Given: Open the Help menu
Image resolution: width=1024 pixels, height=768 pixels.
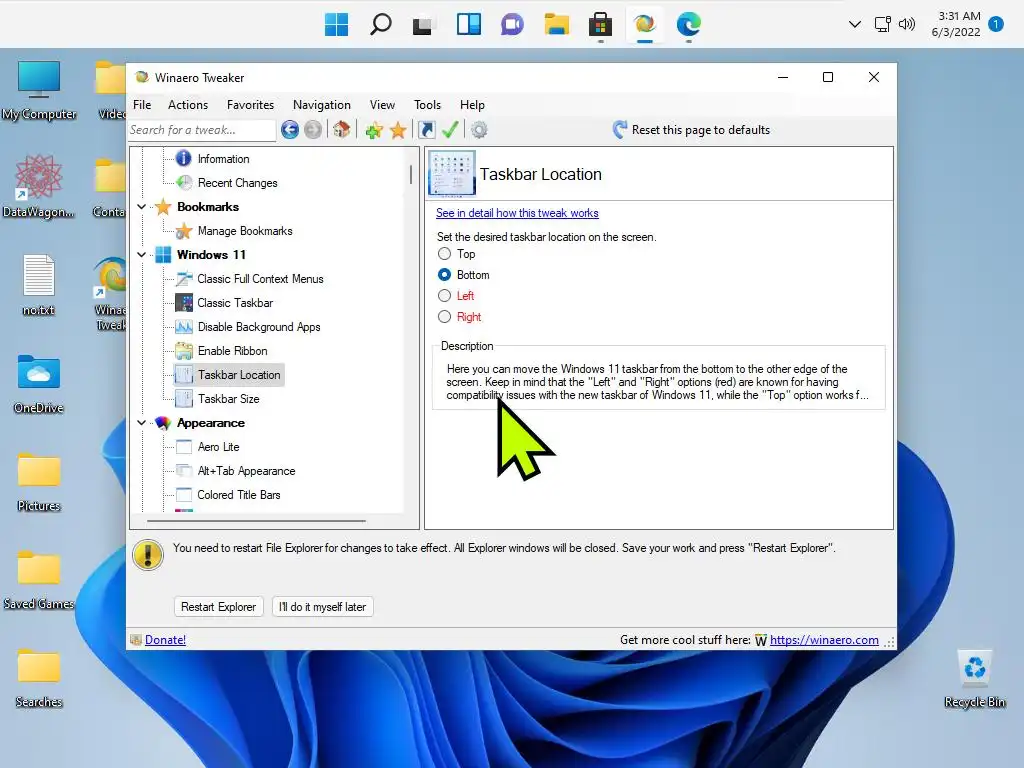Looking at the screenshot, I should pos(472,104).
